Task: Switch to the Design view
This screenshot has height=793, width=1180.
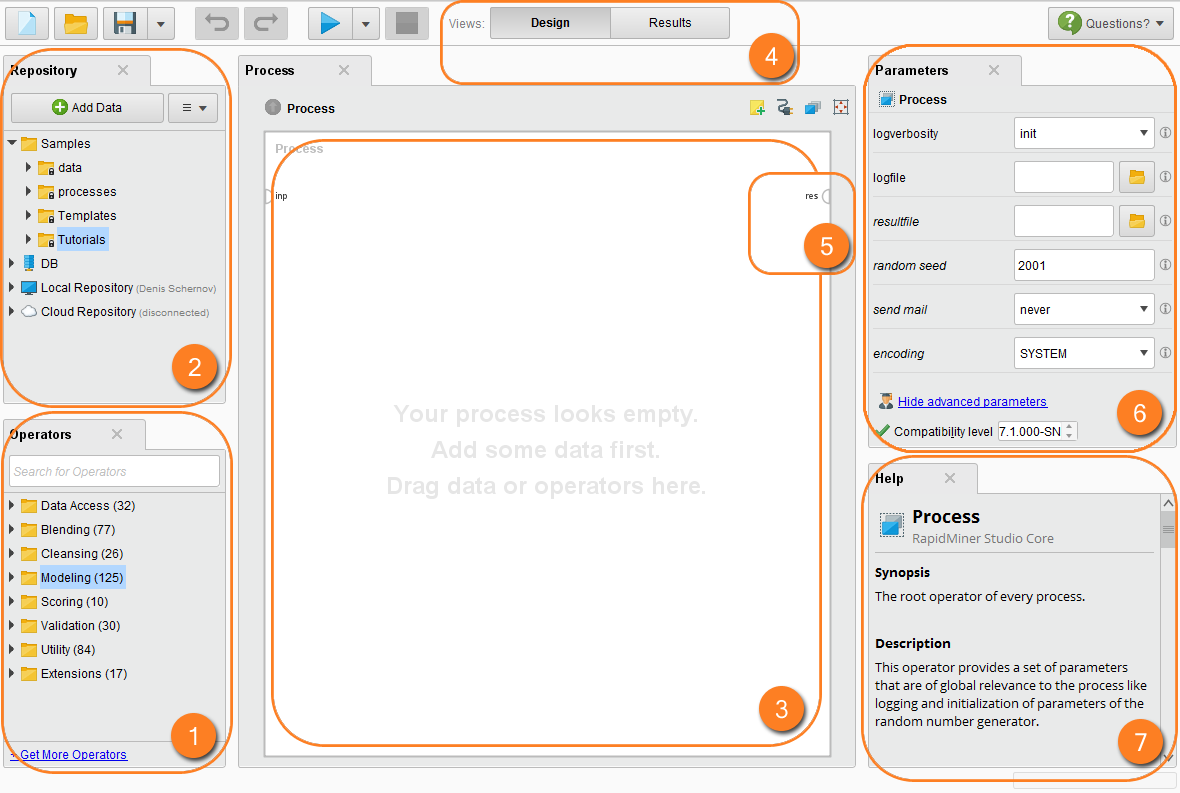Action: (550, 23)
